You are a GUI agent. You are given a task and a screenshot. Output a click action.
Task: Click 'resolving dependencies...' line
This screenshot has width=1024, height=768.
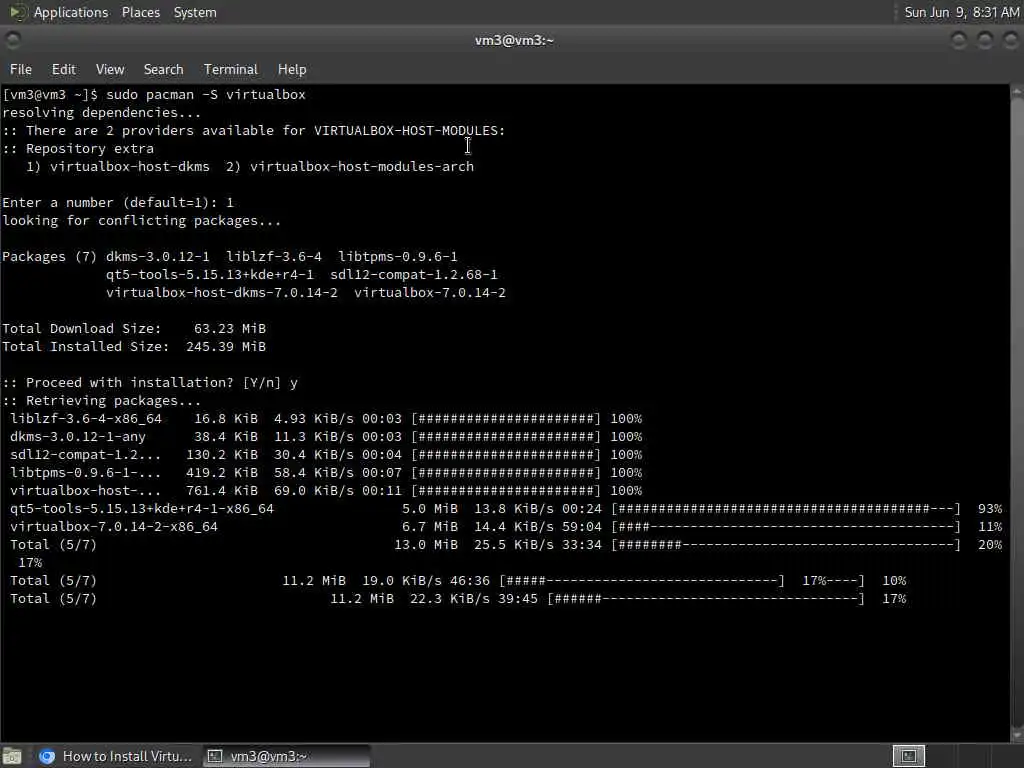[101, 112]
